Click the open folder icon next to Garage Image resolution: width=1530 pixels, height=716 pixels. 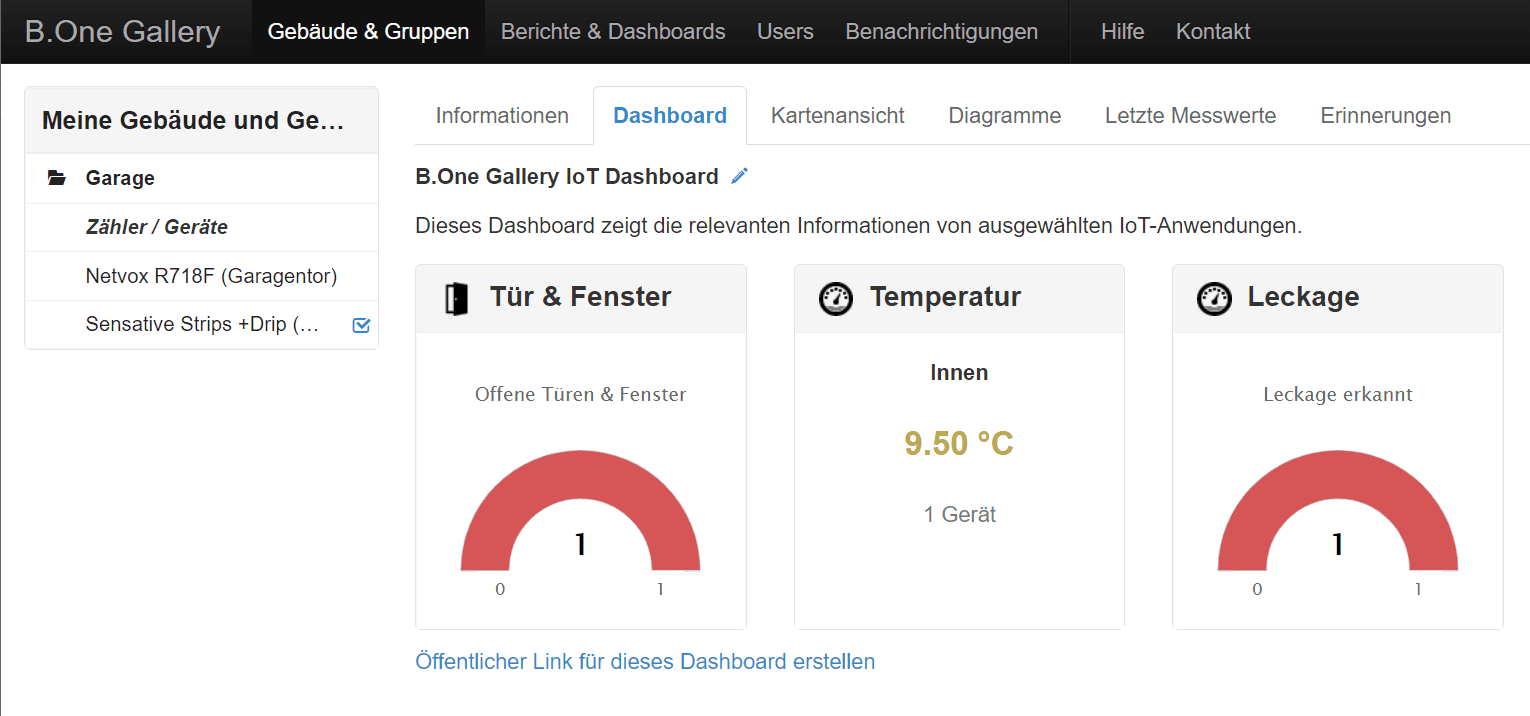pyautogui.click(x=57, y=178)
